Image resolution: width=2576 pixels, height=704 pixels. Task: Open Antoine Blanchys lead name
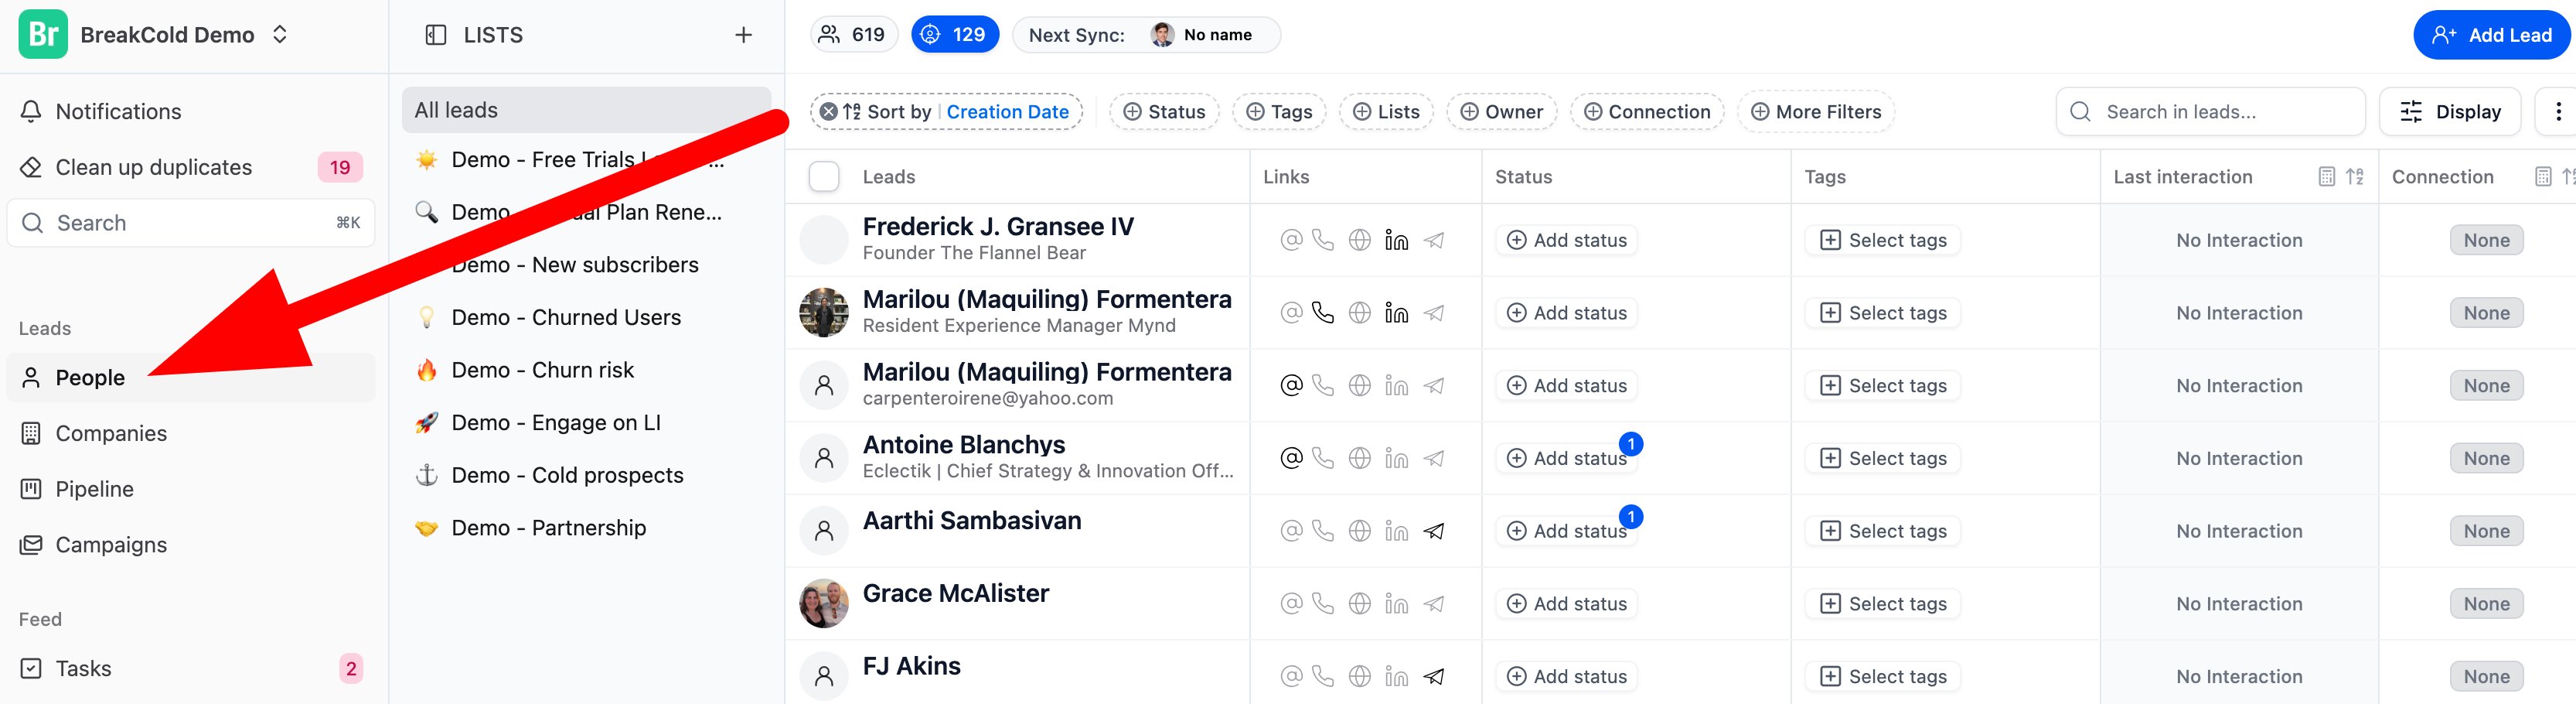coord(963,444)
